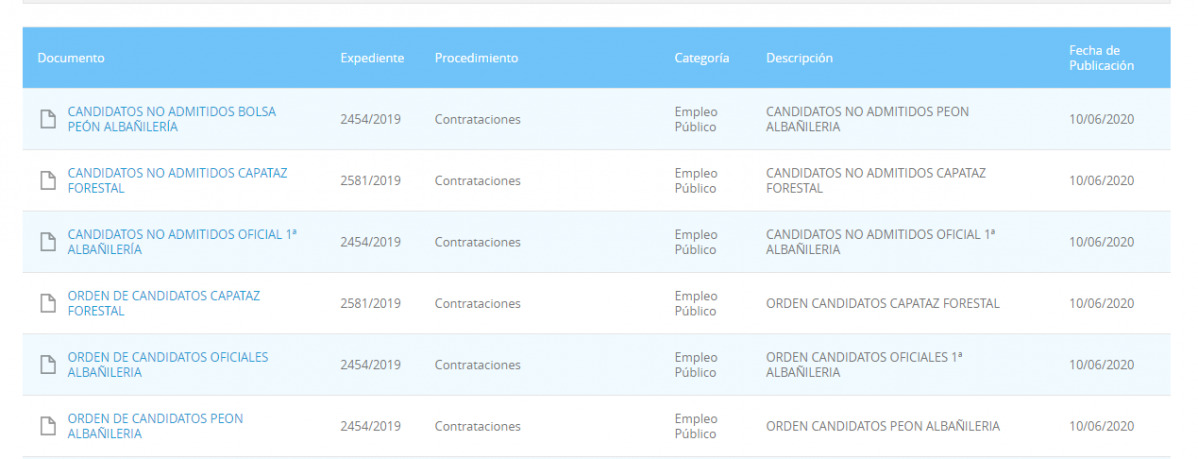Viewport: 1198px width, 459px height.
Task: Select expediente 2581/2019 in Orden Capataz row
Action: [371, 303]
